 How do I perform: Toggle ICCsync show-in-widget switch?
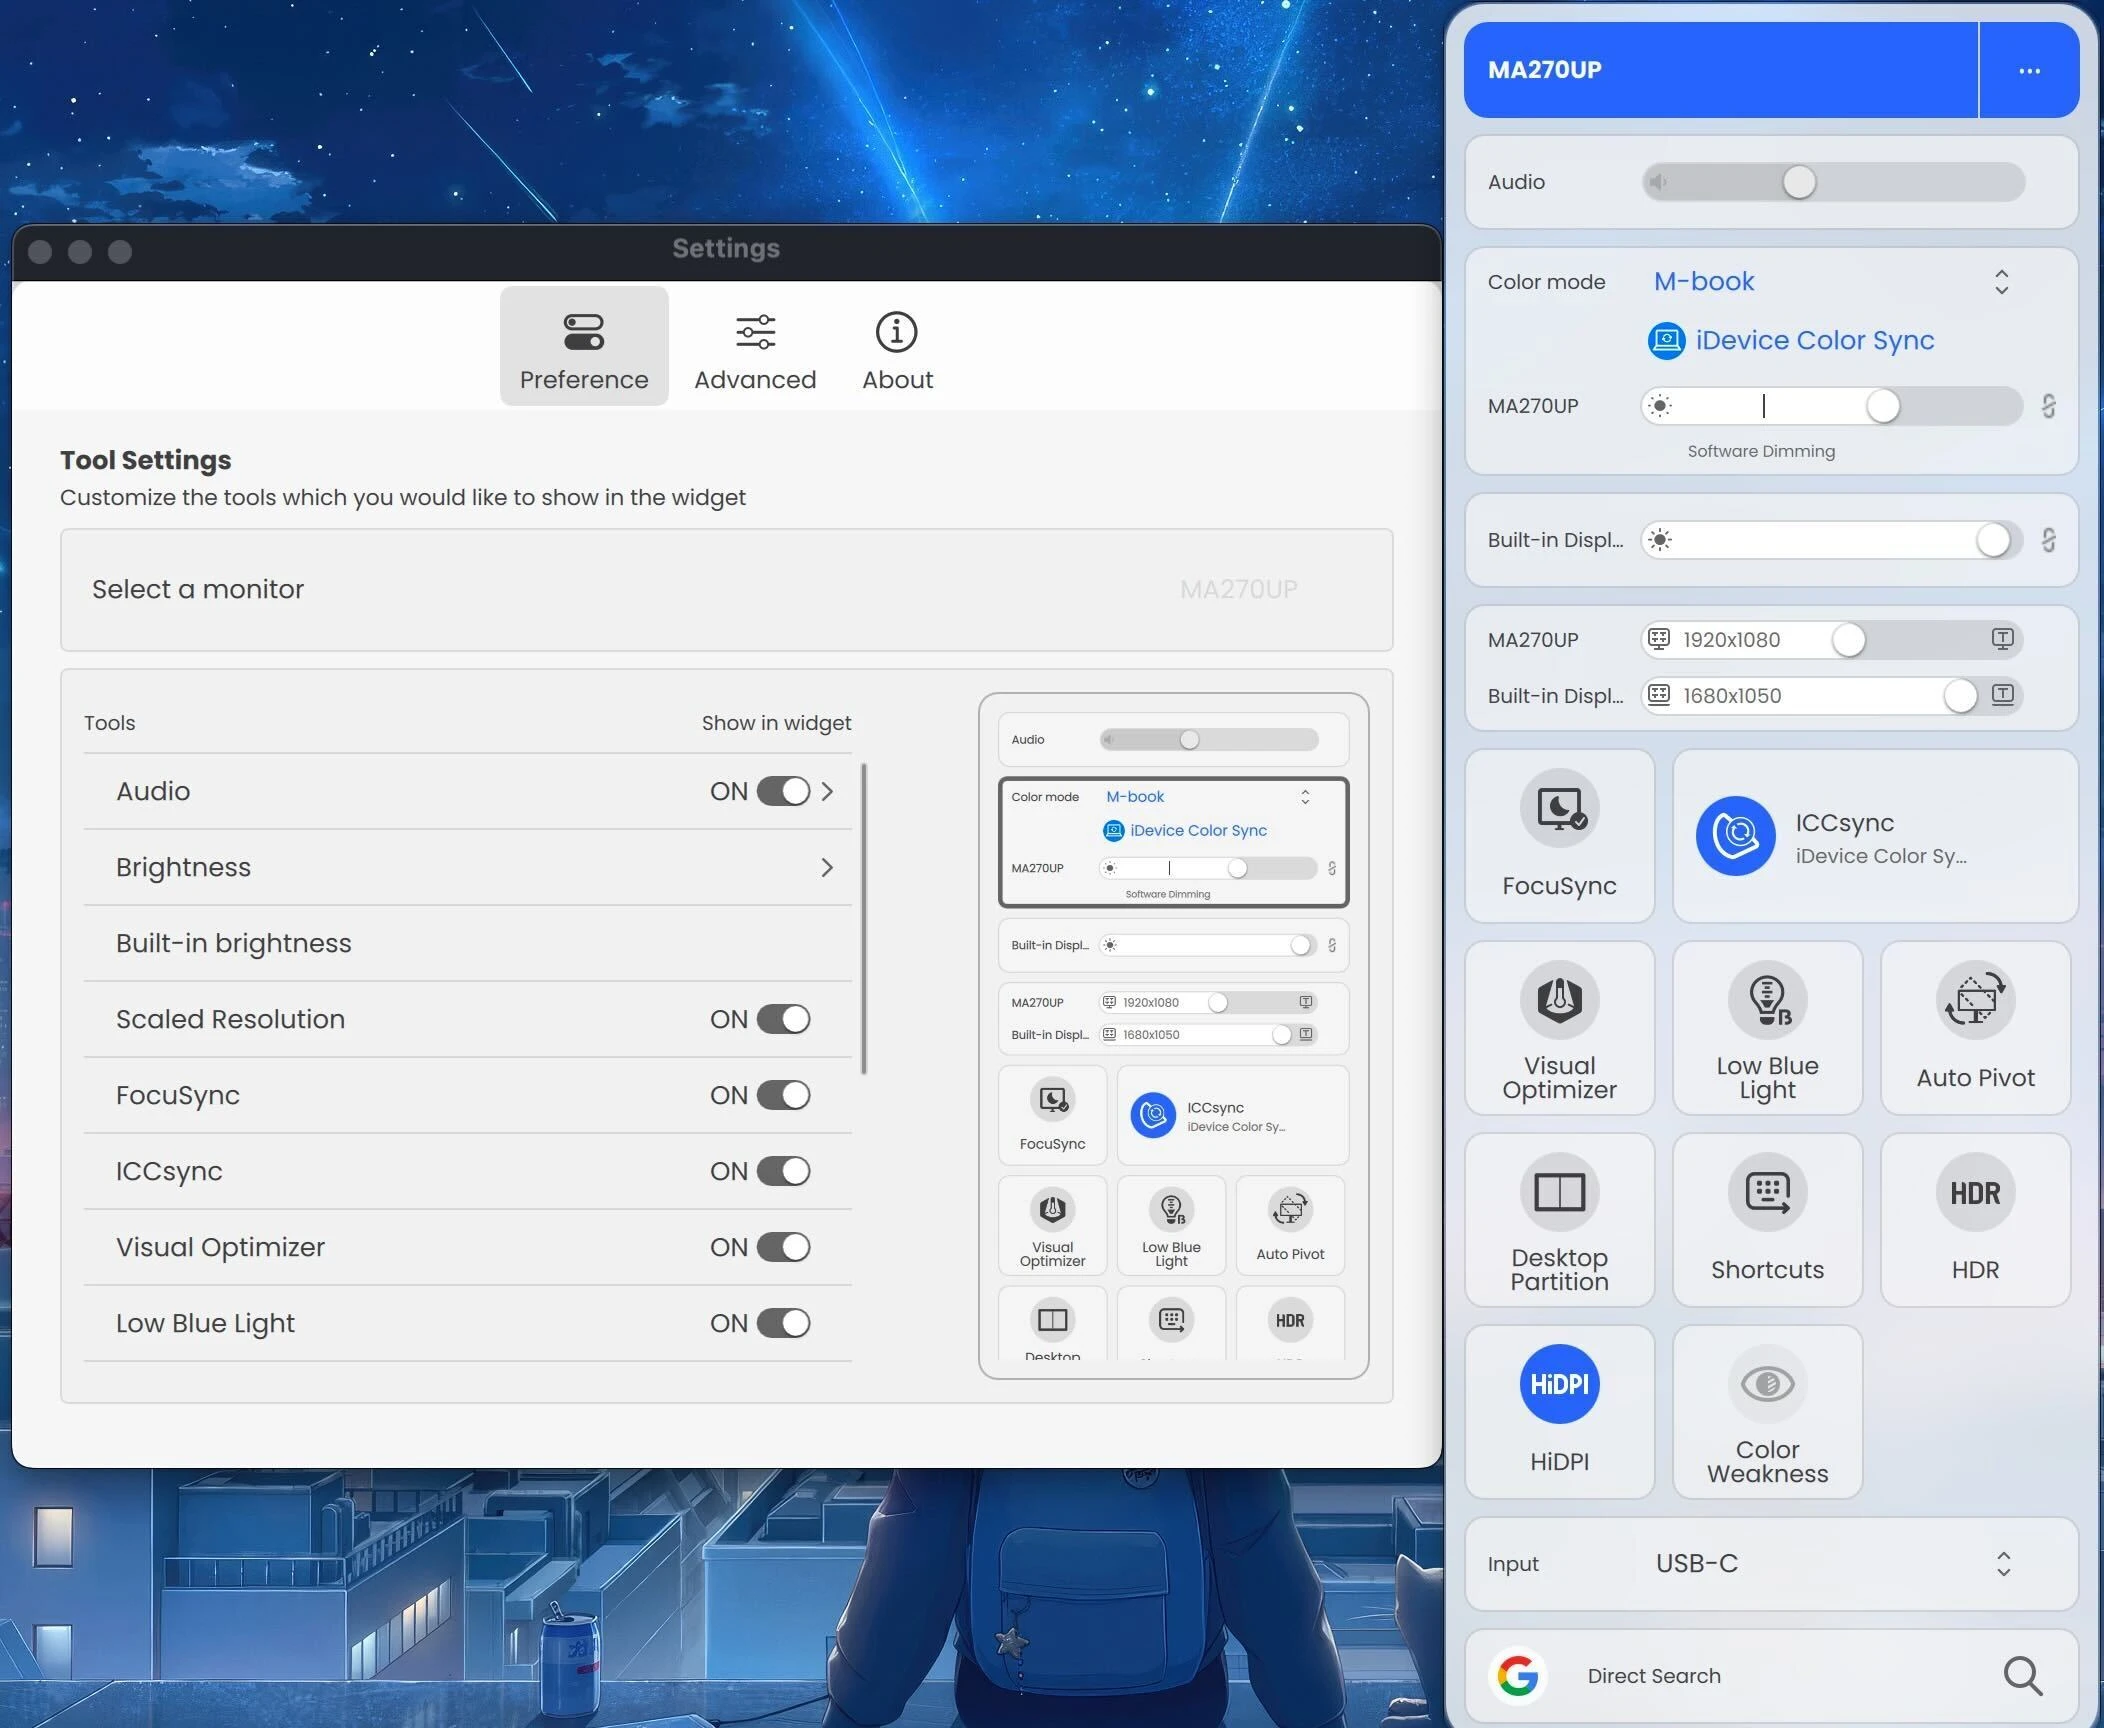click(783, 1171)
